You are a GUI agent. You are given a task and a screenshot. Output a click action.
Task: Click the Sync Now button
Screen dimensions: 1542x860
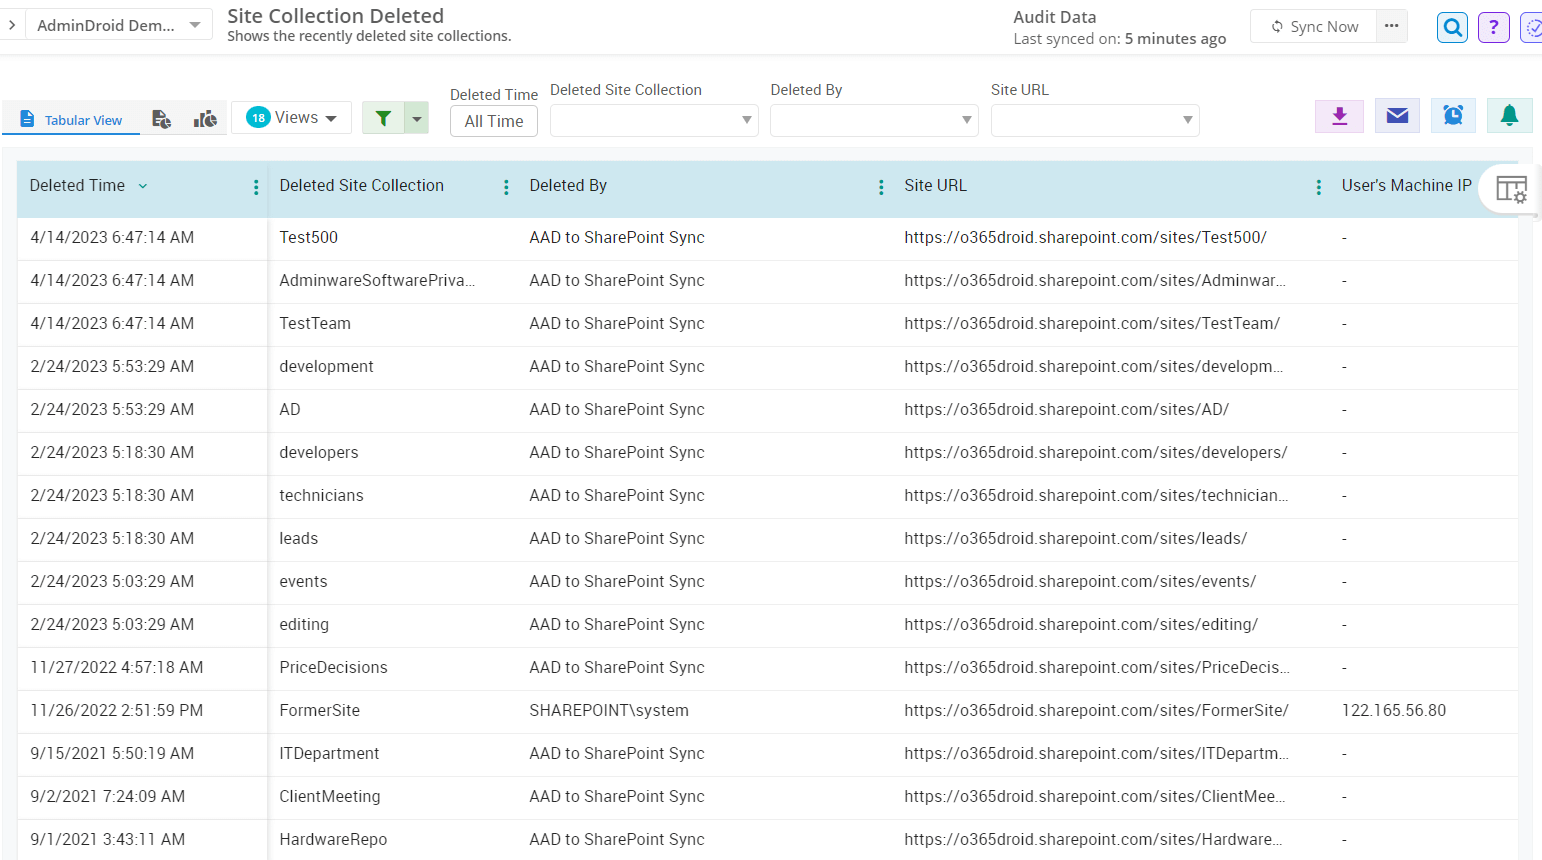coord(1313,26)
